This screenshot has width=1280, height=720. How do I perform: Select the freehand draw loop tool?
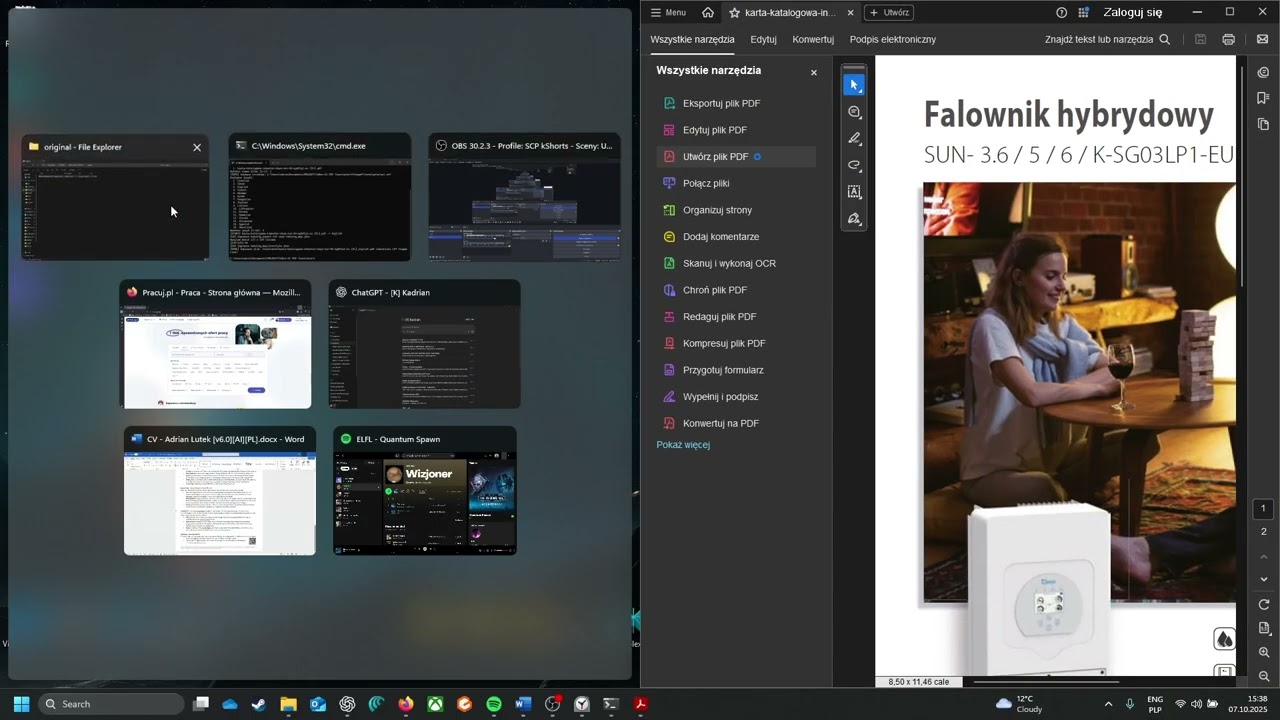854,165
